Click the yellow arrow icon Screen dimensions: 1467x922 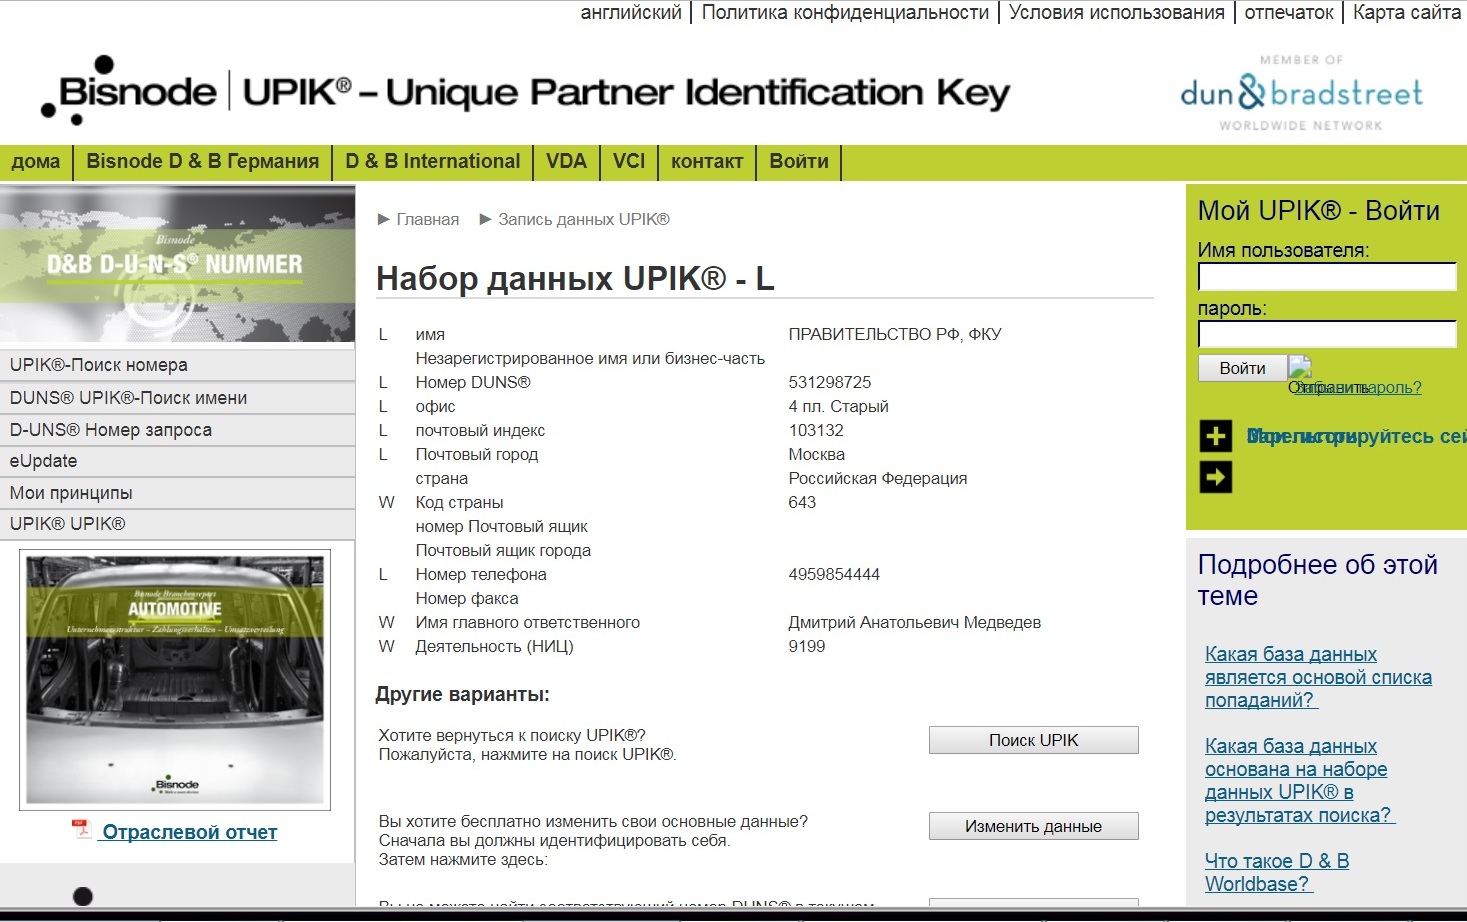pyautogui.click(x=1215, y=477)
